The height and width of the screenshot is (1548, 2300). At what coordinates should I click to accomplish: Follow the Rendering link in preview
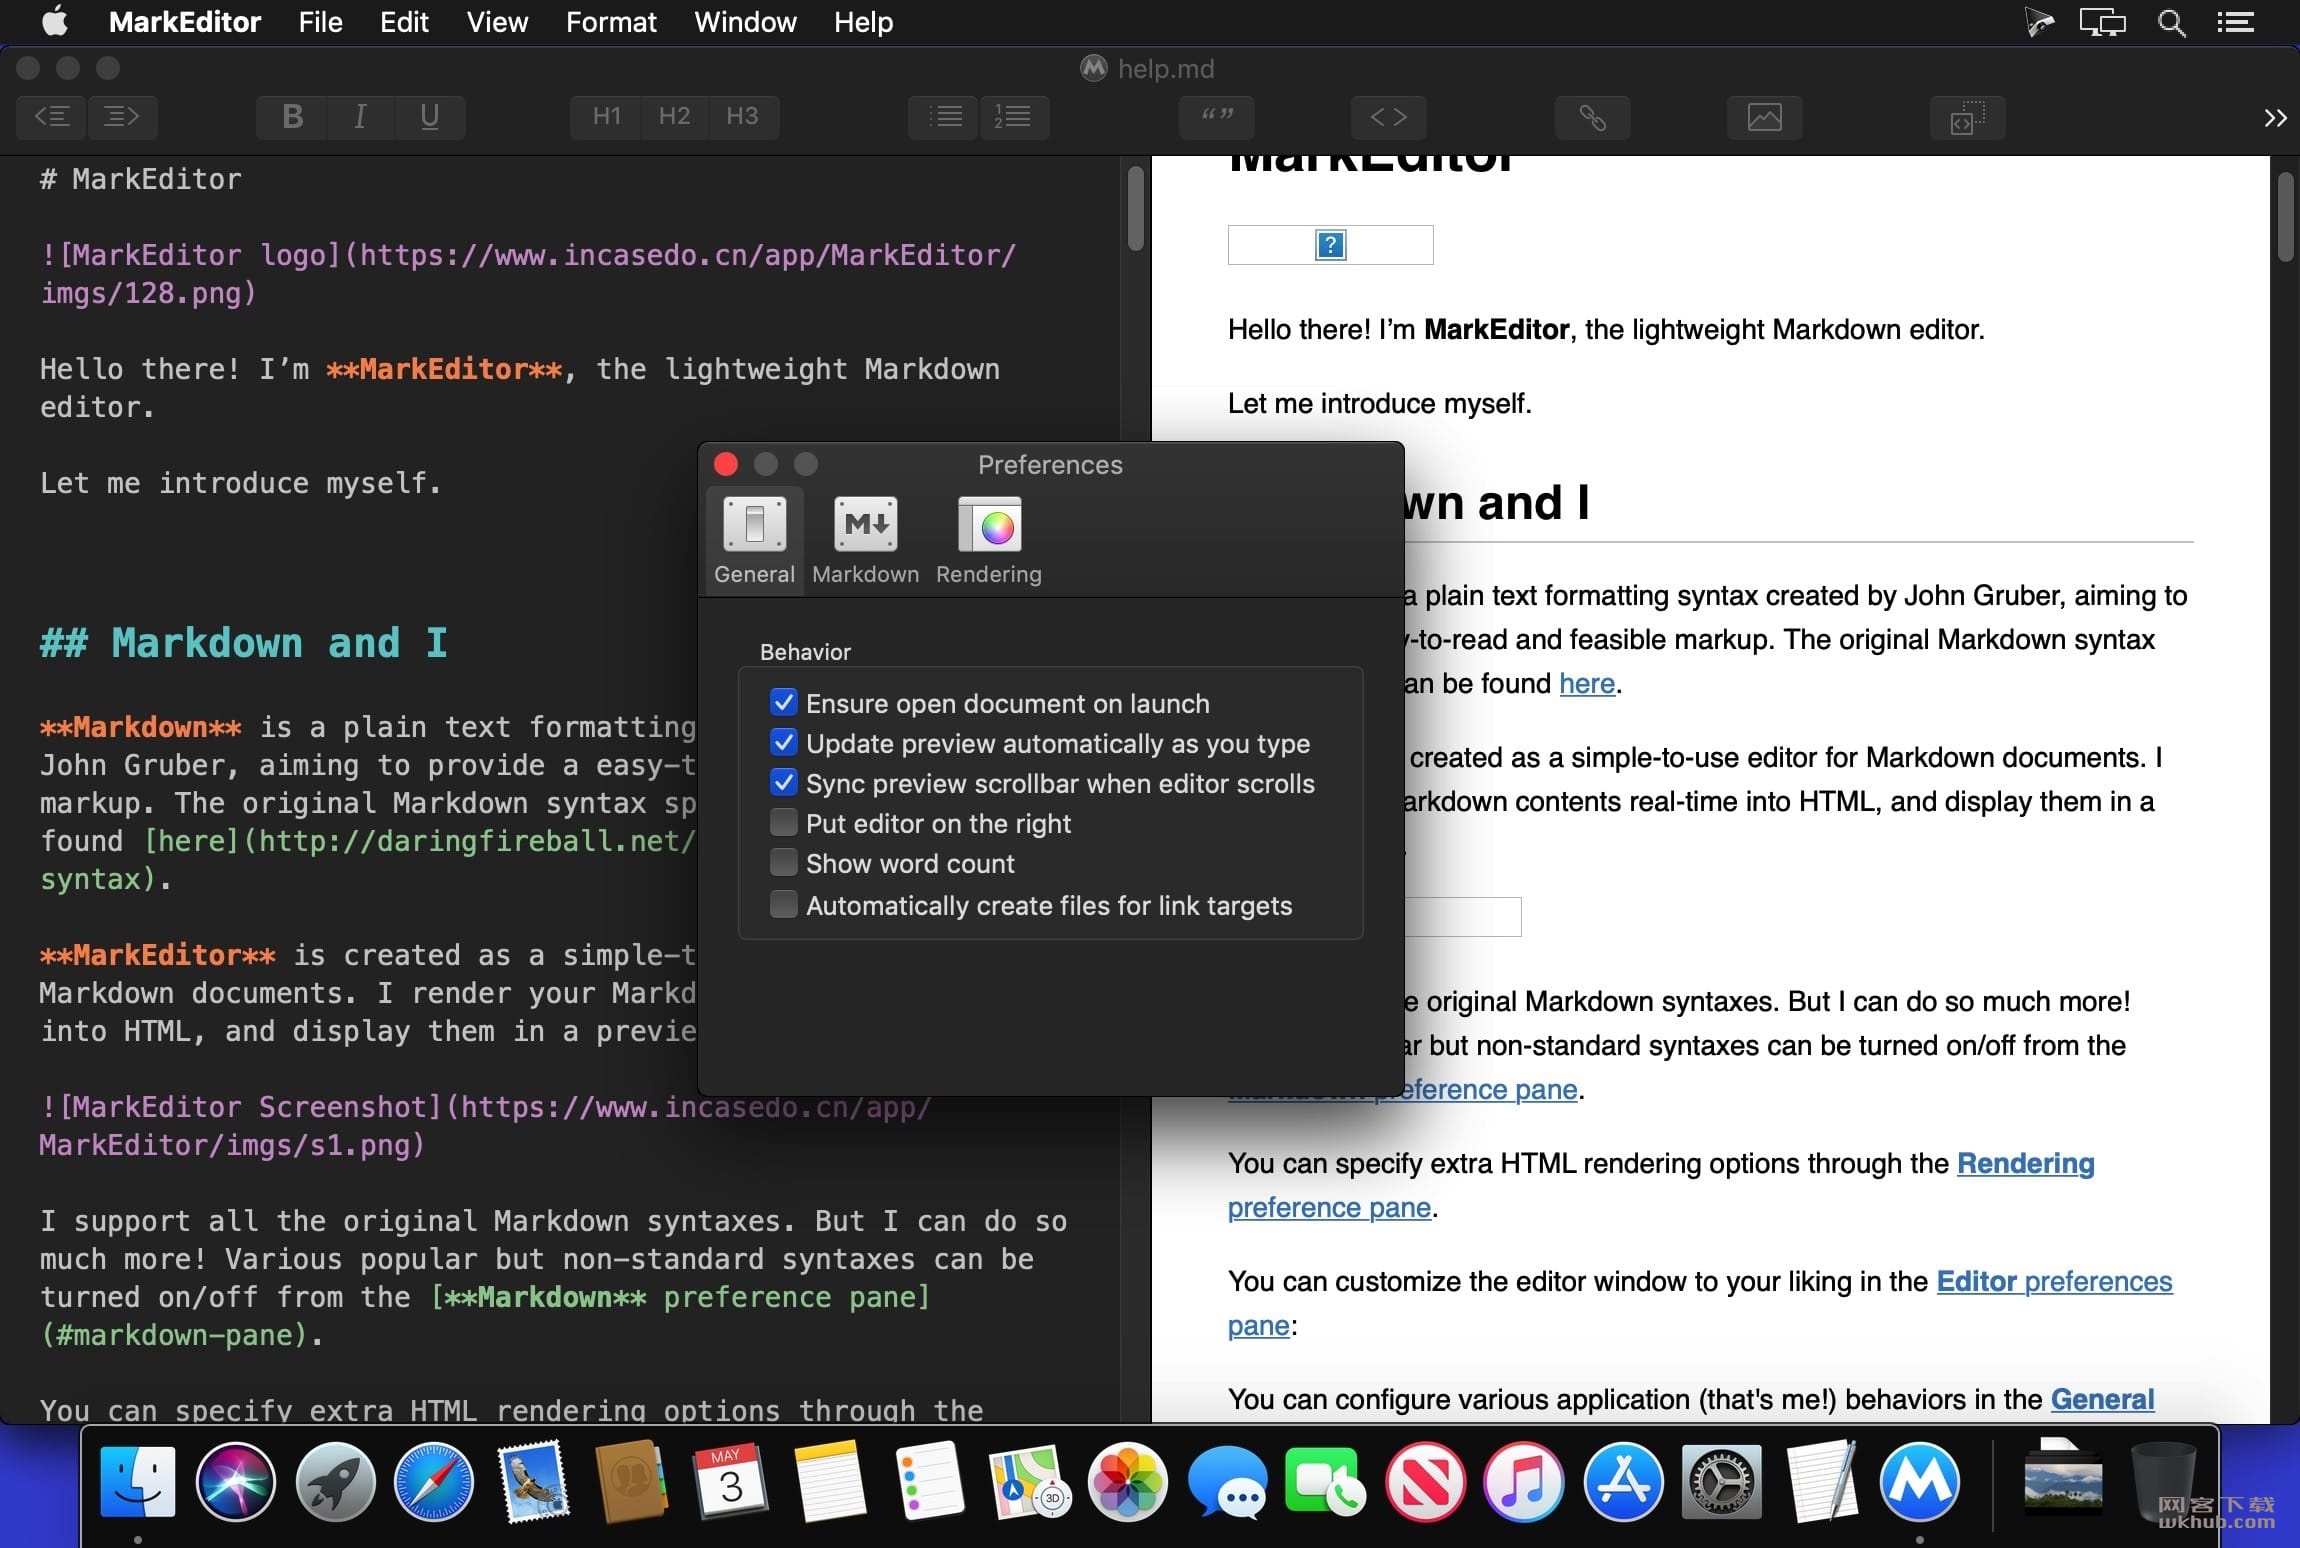point(2025,1163)
